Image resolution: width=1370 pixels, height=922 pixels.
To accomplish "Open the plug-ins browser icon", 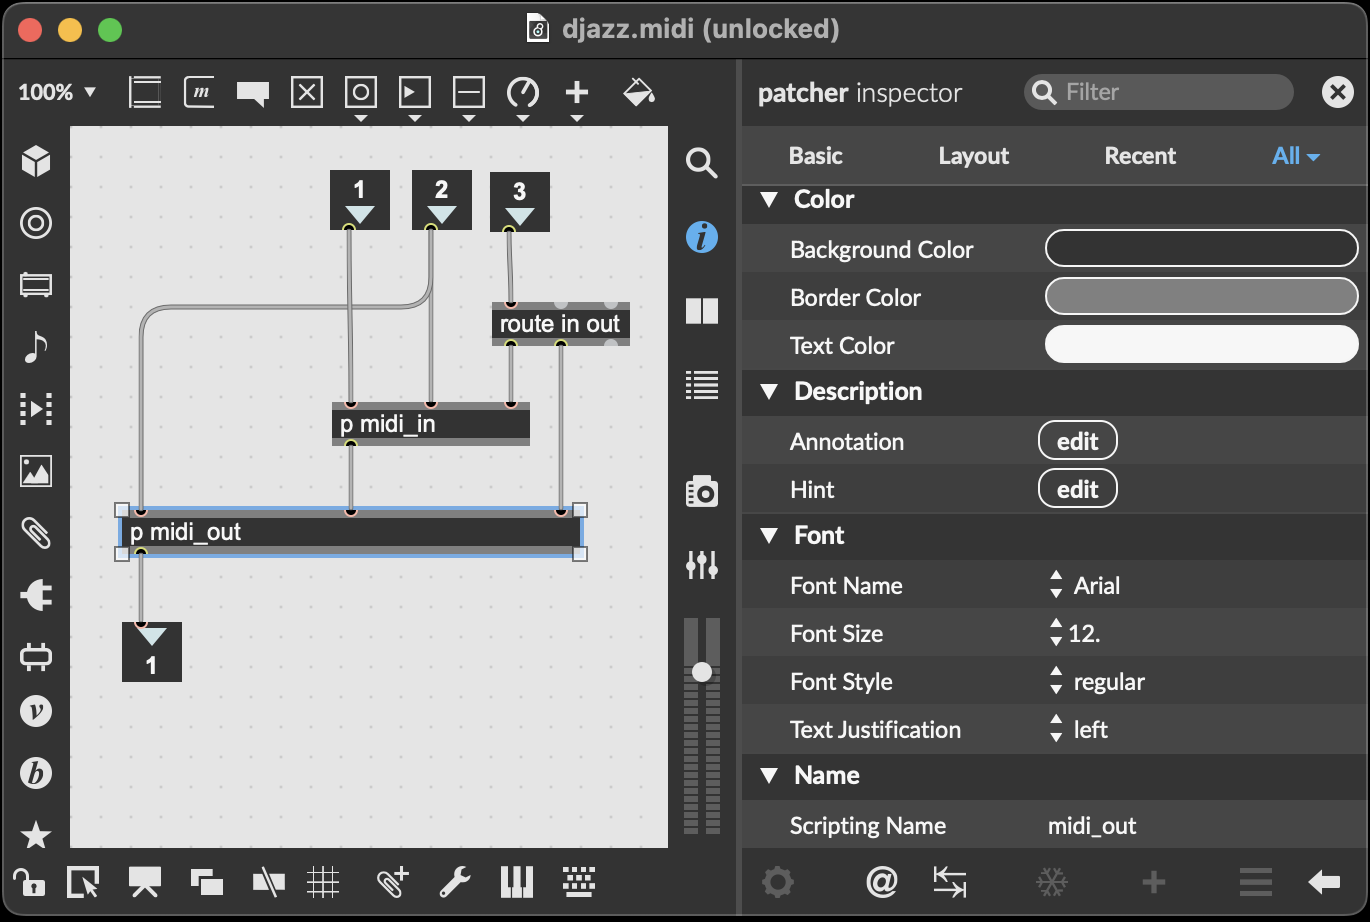I will click(x=36, y=596).
